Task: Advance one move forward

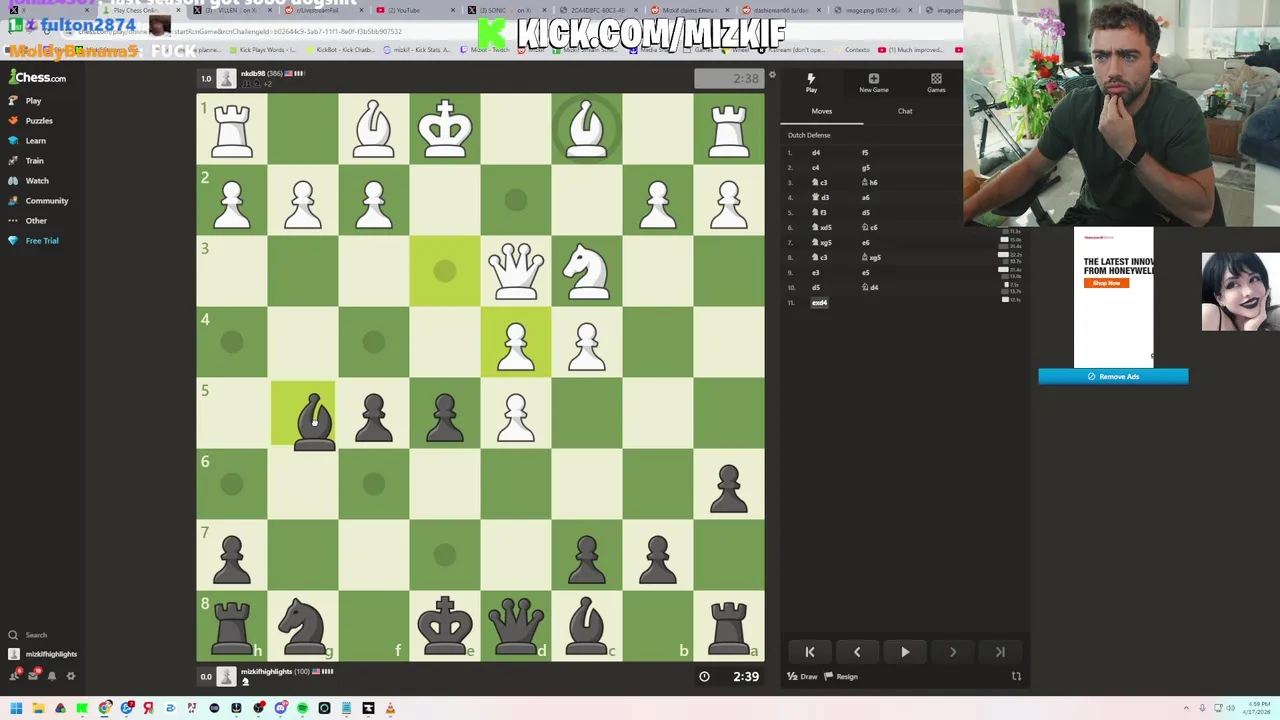Action: click(x=952, y=652)
